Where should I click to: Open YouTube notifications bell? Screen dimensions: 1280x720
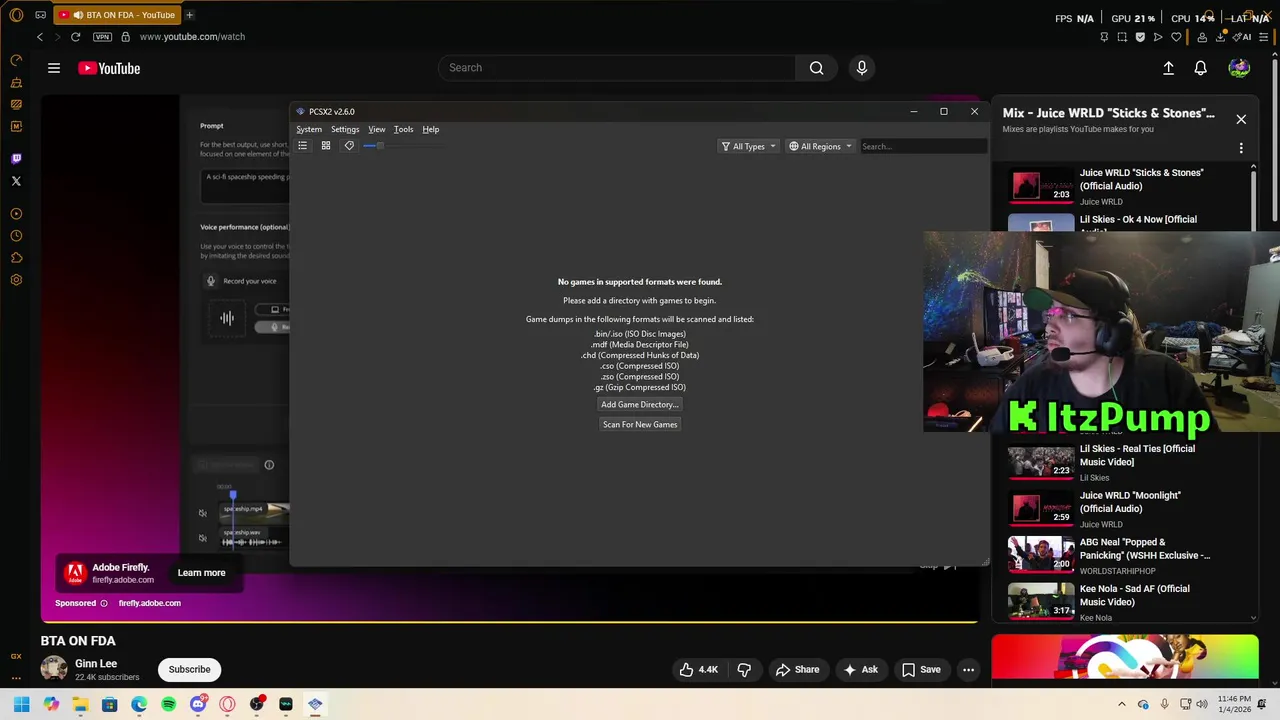point(1200,68)
